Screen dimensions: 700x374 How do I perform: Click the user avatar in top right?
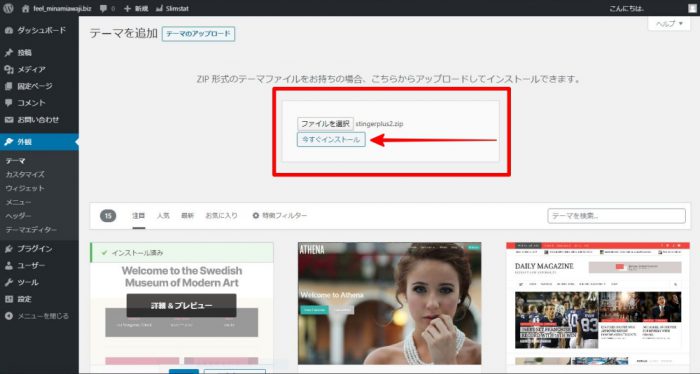pyautogui.click(x=692, y=8)
